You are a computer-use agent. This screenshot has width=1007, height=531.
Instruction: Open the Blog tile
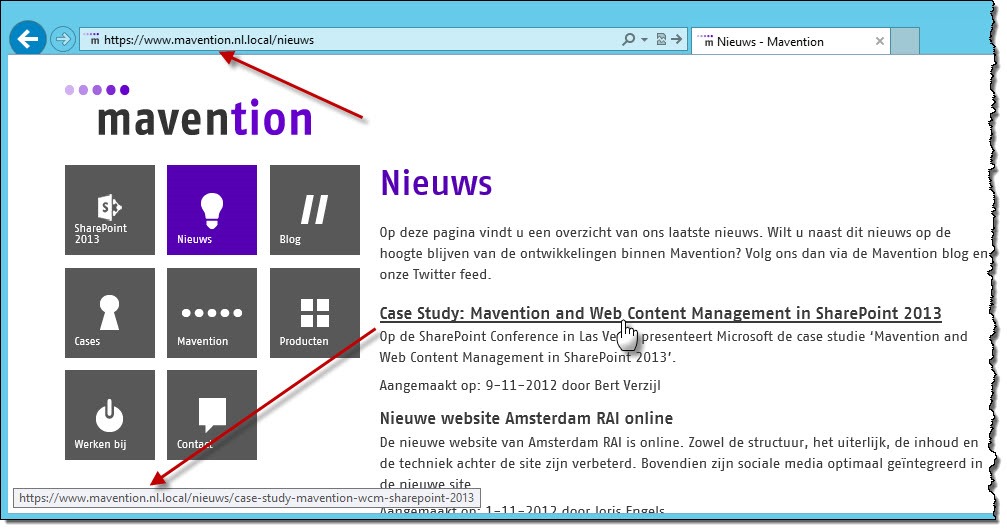(x=315, y=210)
